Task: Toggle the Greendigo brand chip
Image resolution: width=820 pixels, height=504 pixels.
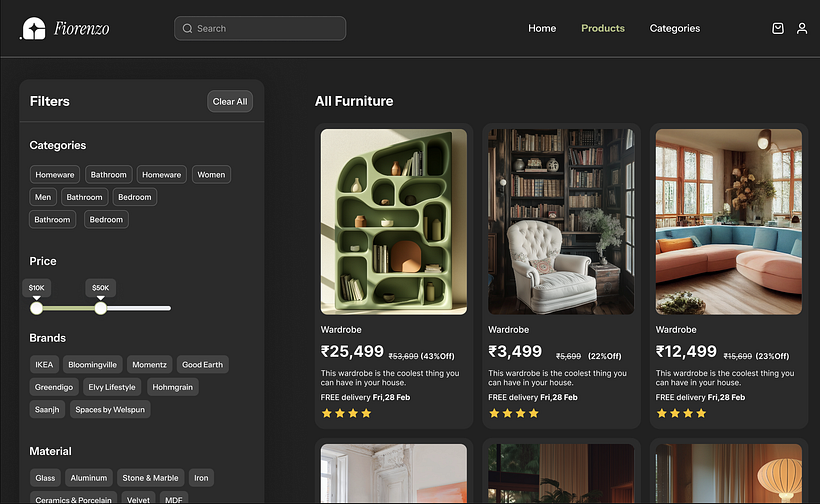Action: click(x=54, y=387)
